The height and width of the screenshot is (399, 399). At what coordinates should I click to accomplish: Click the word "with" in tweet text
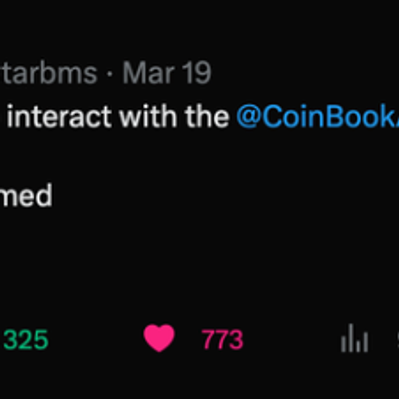click(x=148, y=117)
